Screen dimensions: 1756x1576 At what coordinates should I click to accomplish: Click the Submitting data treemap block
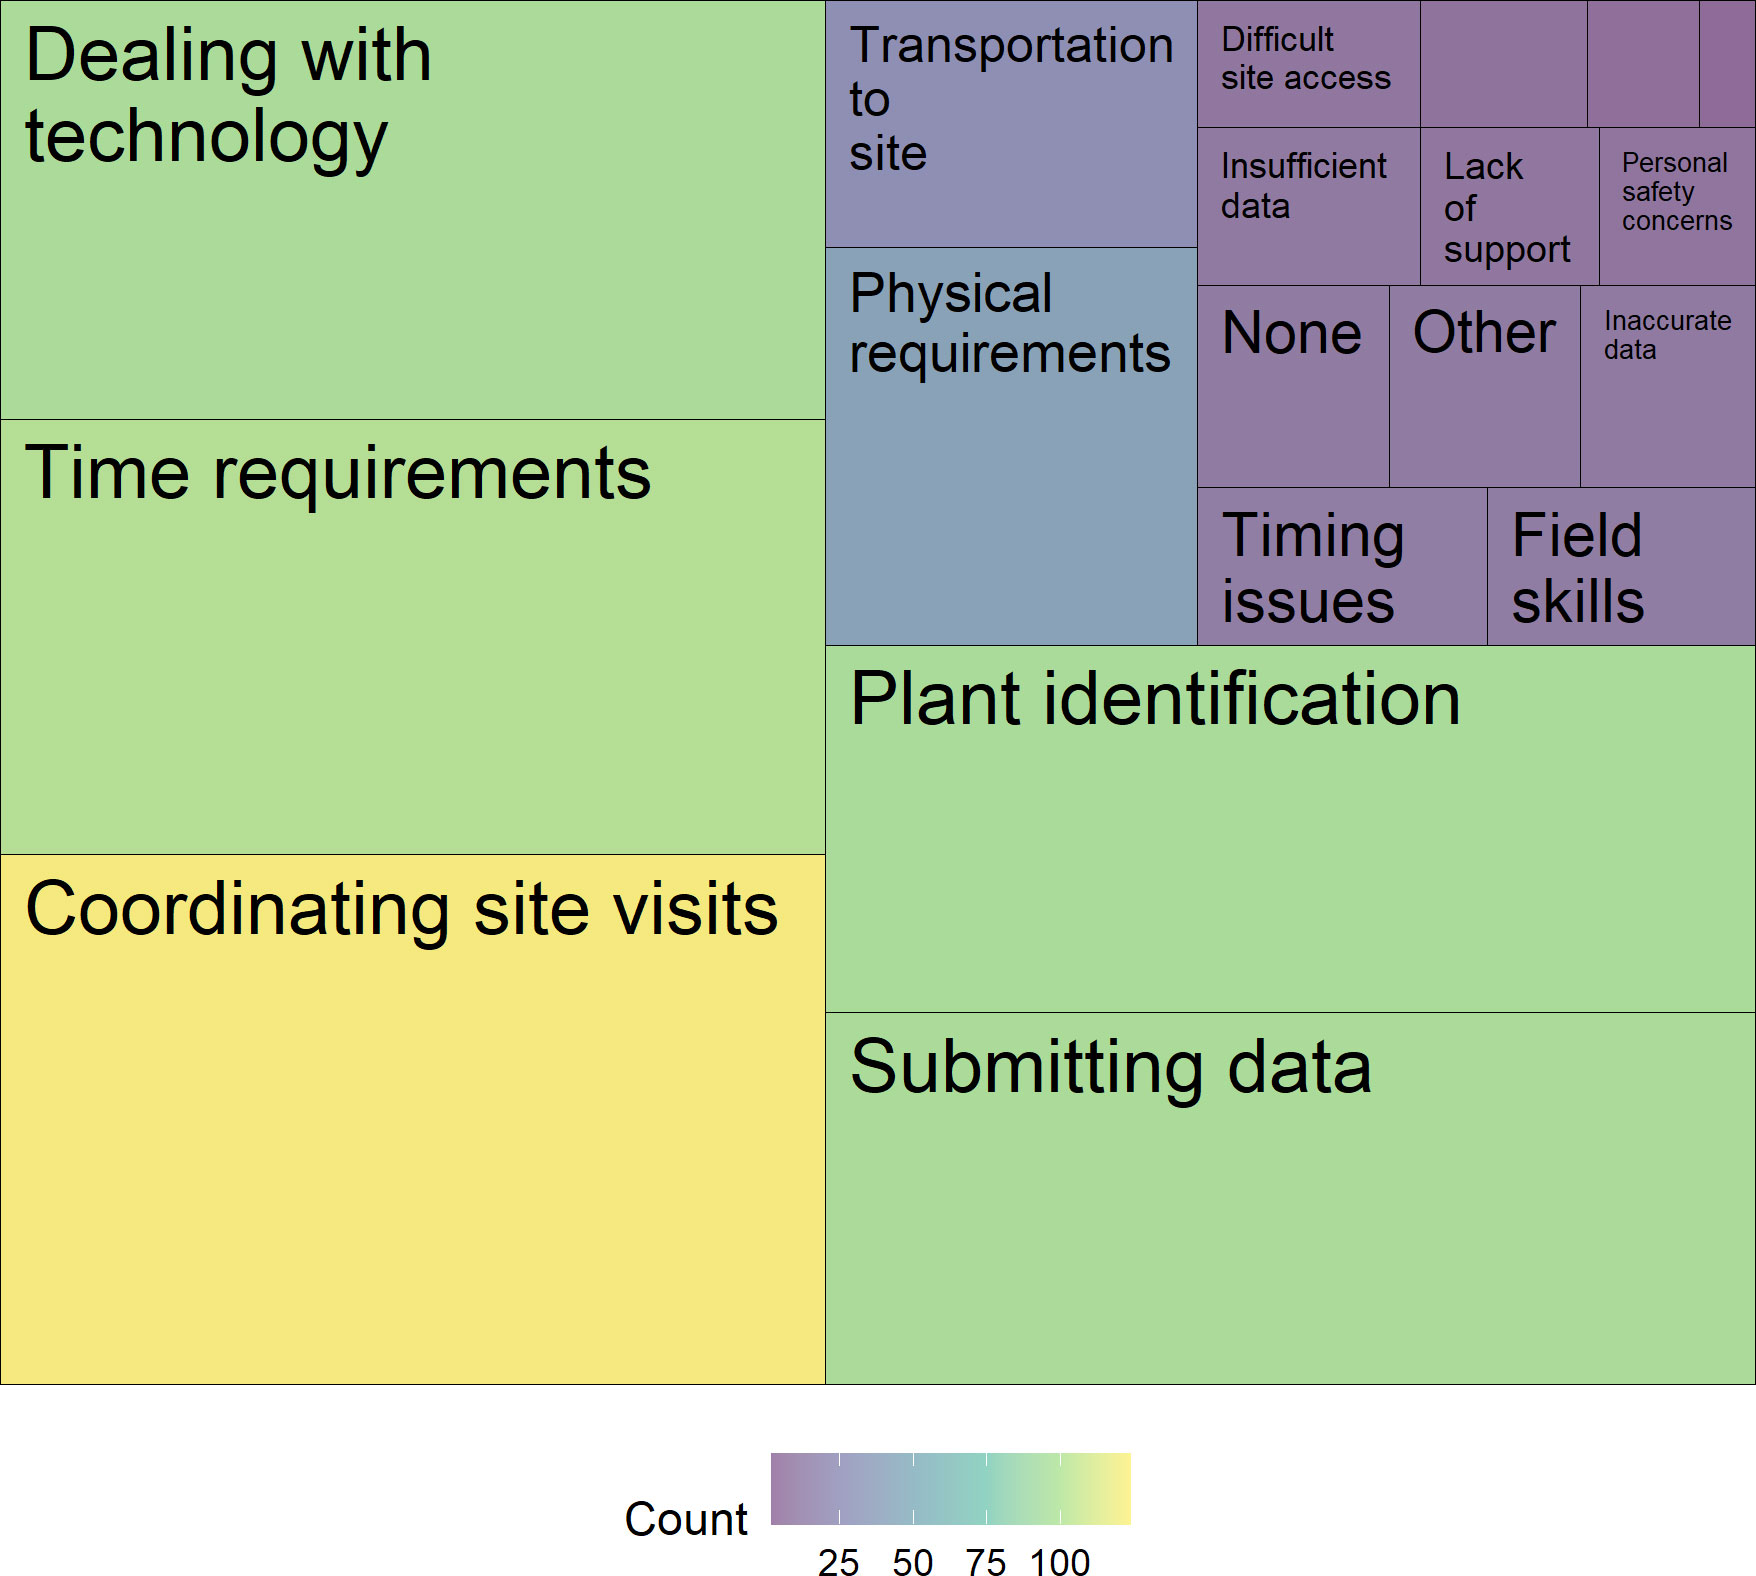click(1290, 1198)
